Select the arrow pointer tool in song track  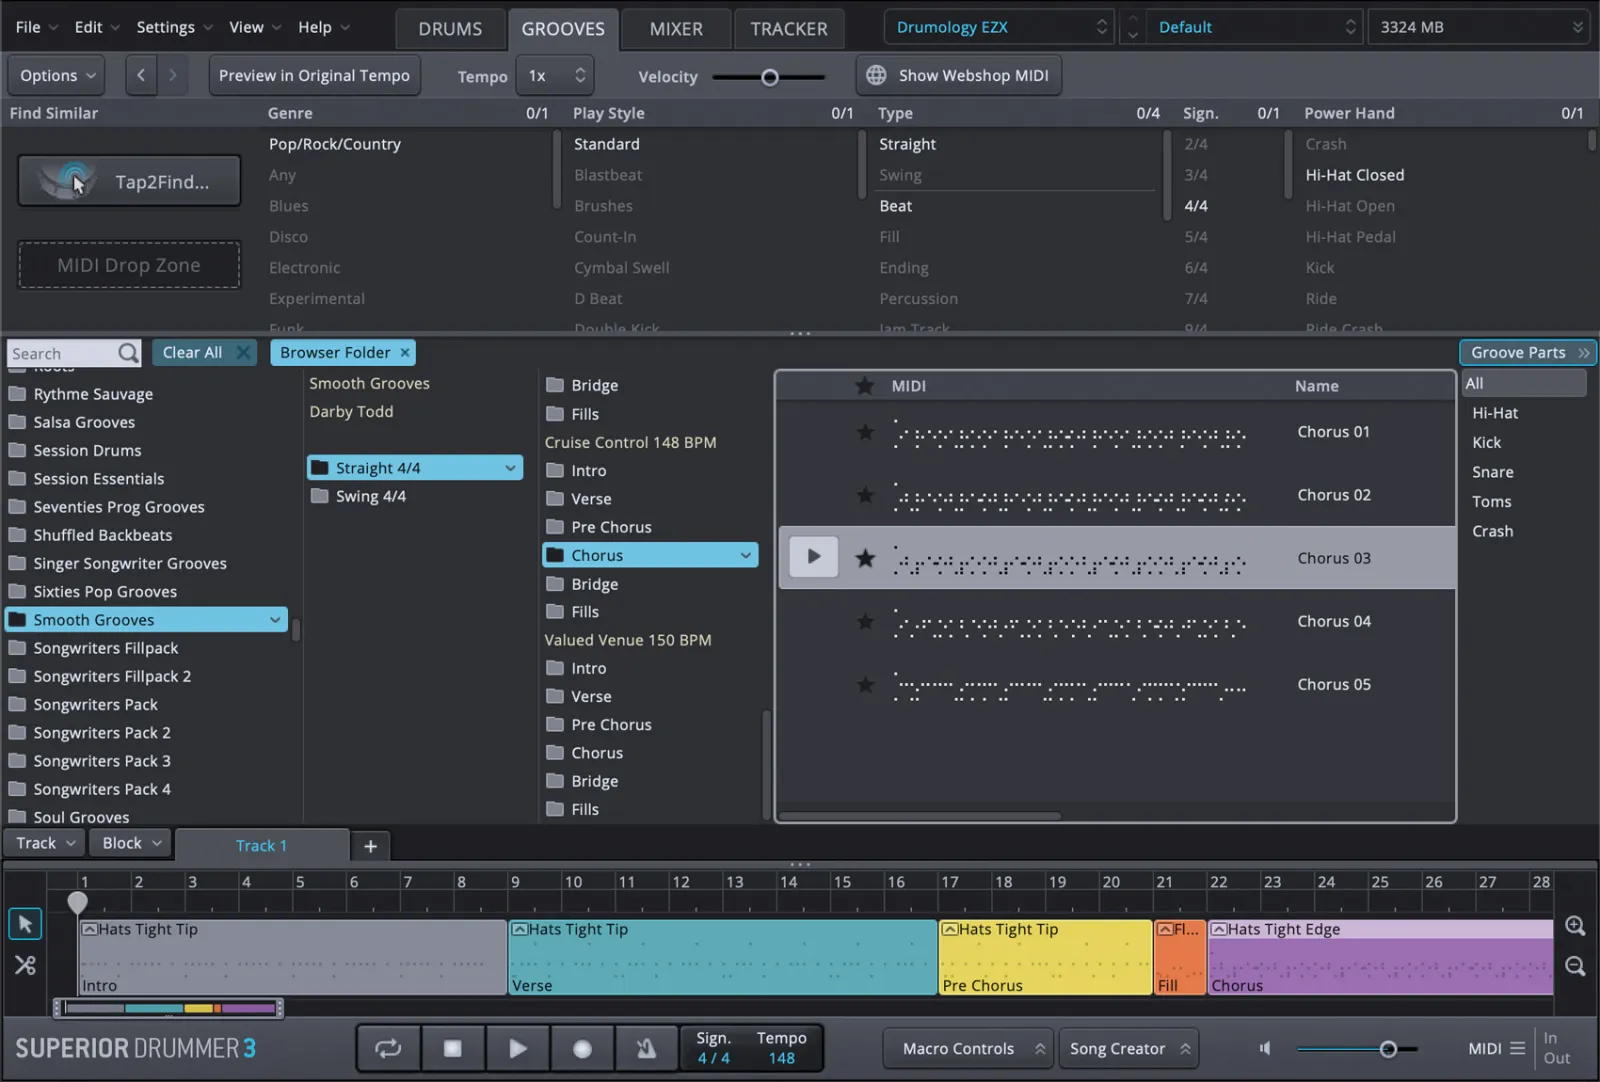coord(25,924)
